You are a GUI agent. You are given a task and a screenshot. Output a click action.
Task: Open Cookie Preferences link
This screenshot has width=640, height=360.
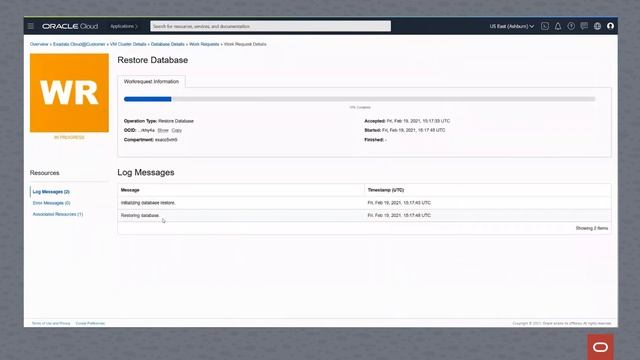tap(90, 323)
